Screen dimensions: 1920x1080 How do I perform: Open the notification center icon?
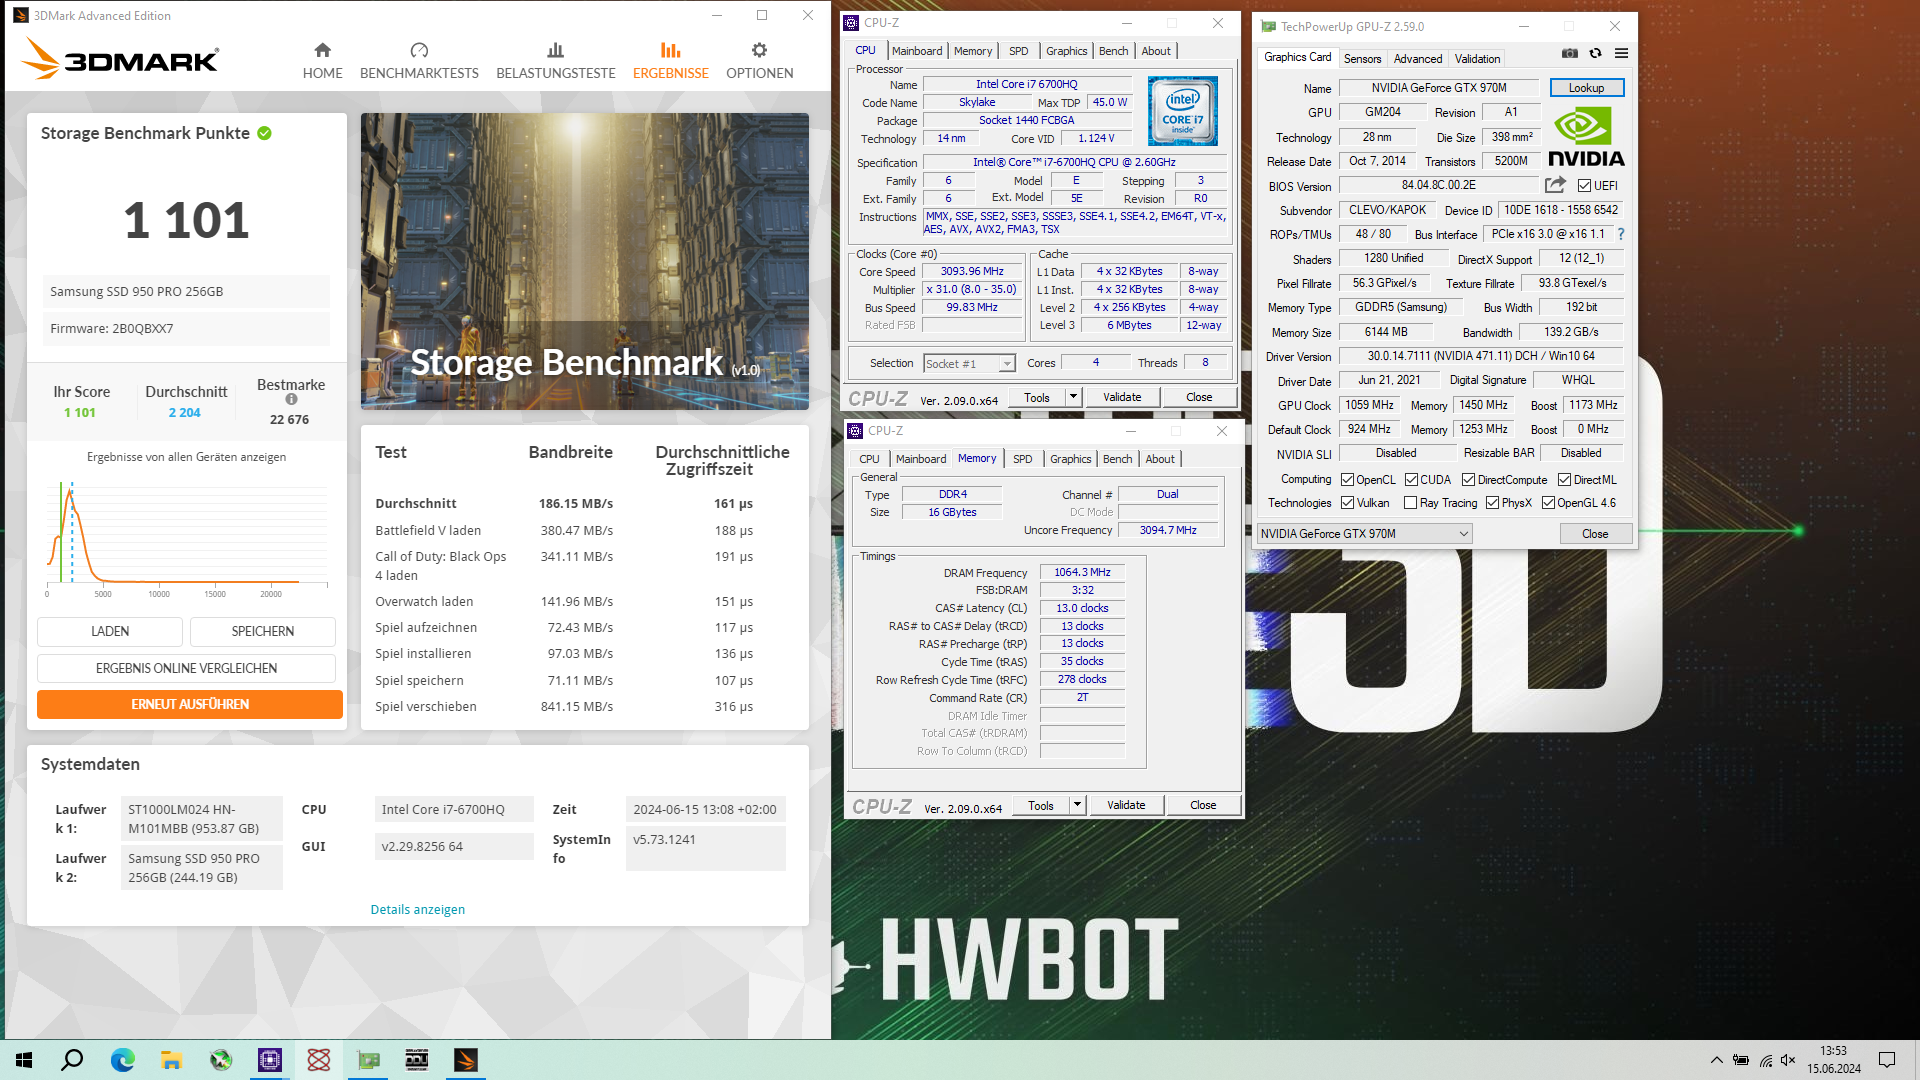1887,1060
